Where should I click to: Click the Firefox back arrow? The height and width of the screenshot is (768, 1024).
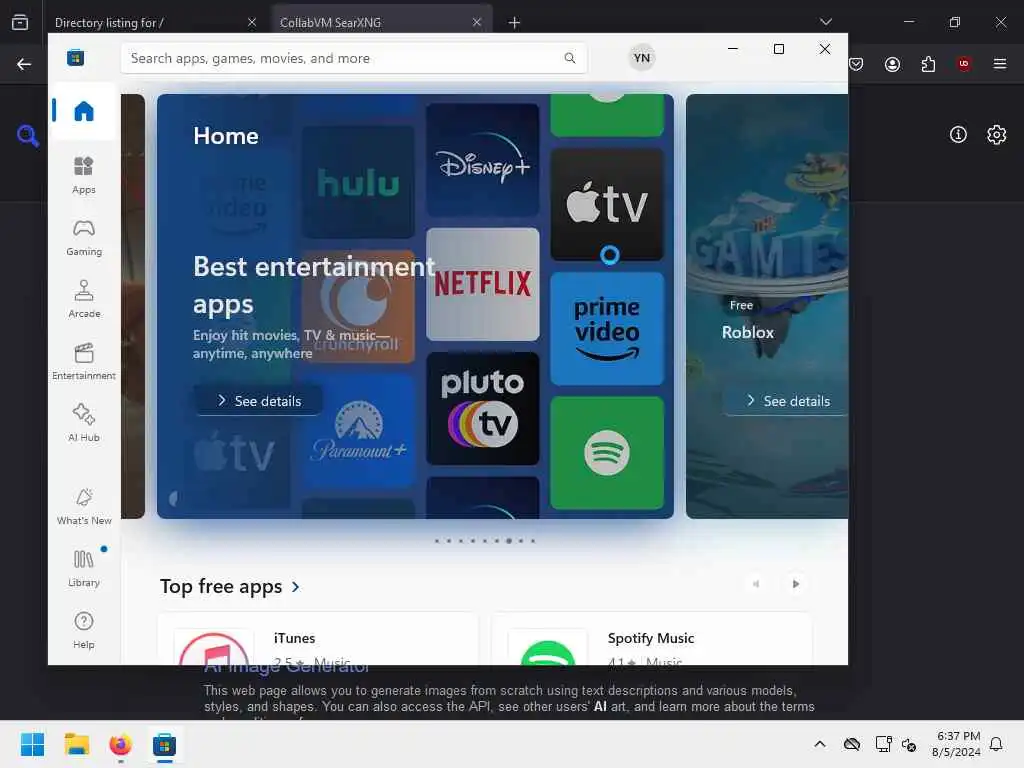point(24,64)
